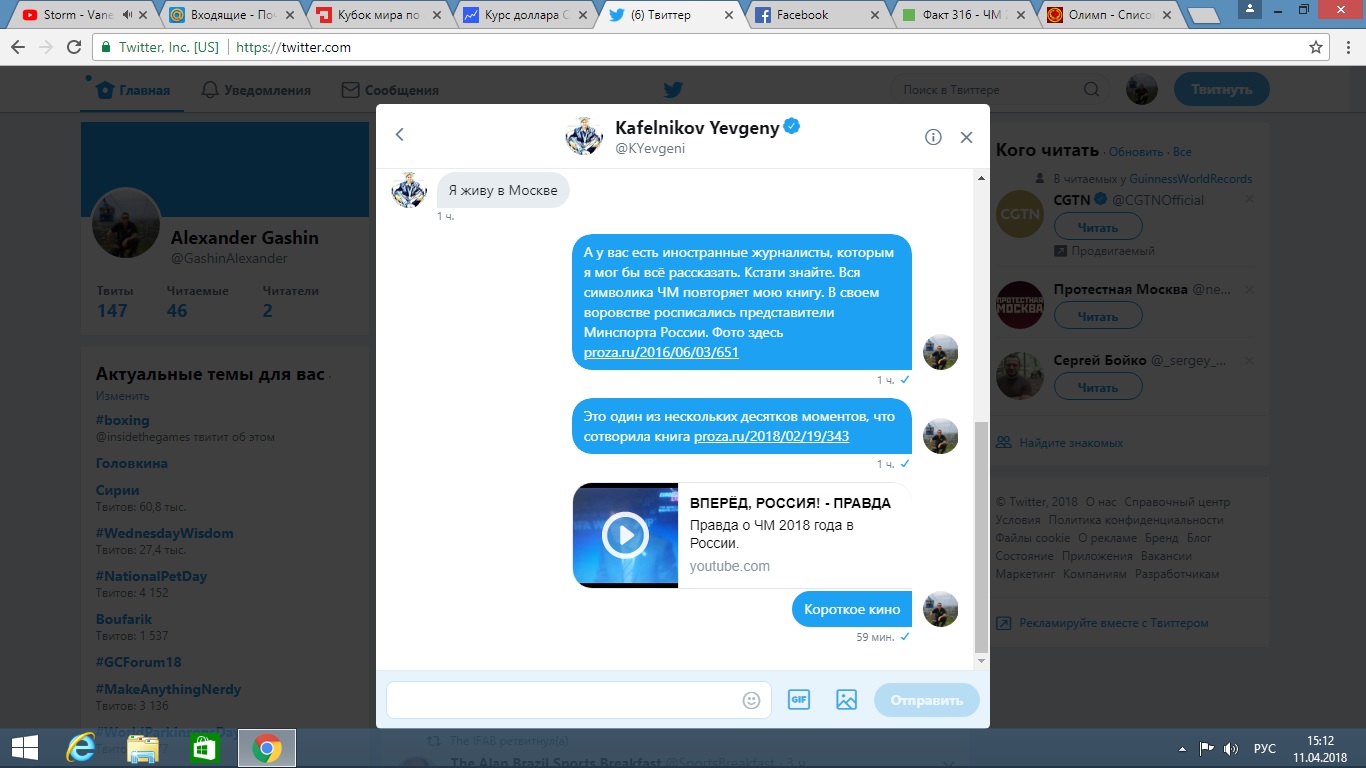Close the direct message dialog
The image size is (1366, 768).
click(966, 137)
